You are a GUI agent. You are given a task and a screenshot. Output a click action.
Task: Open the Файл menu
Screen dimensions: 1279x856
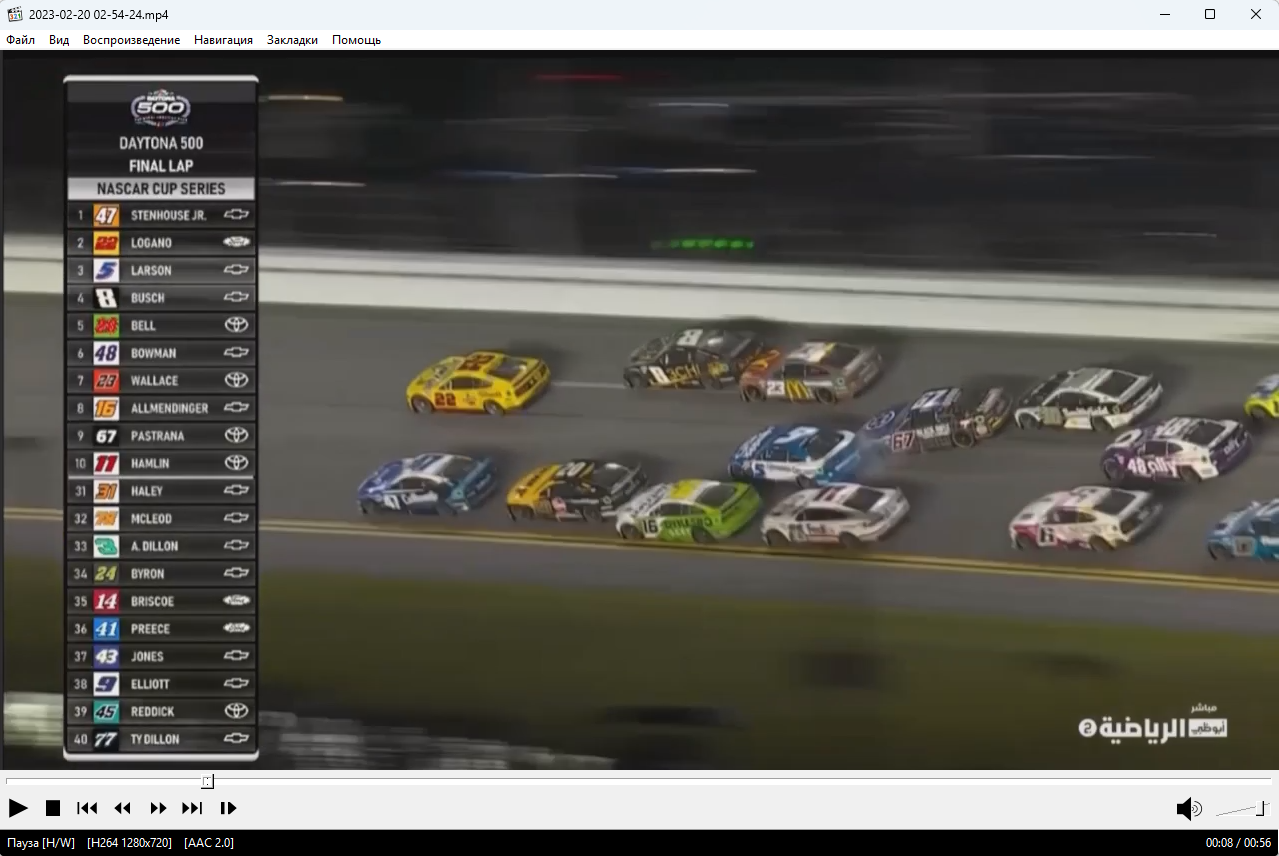(x=20, y=40)
